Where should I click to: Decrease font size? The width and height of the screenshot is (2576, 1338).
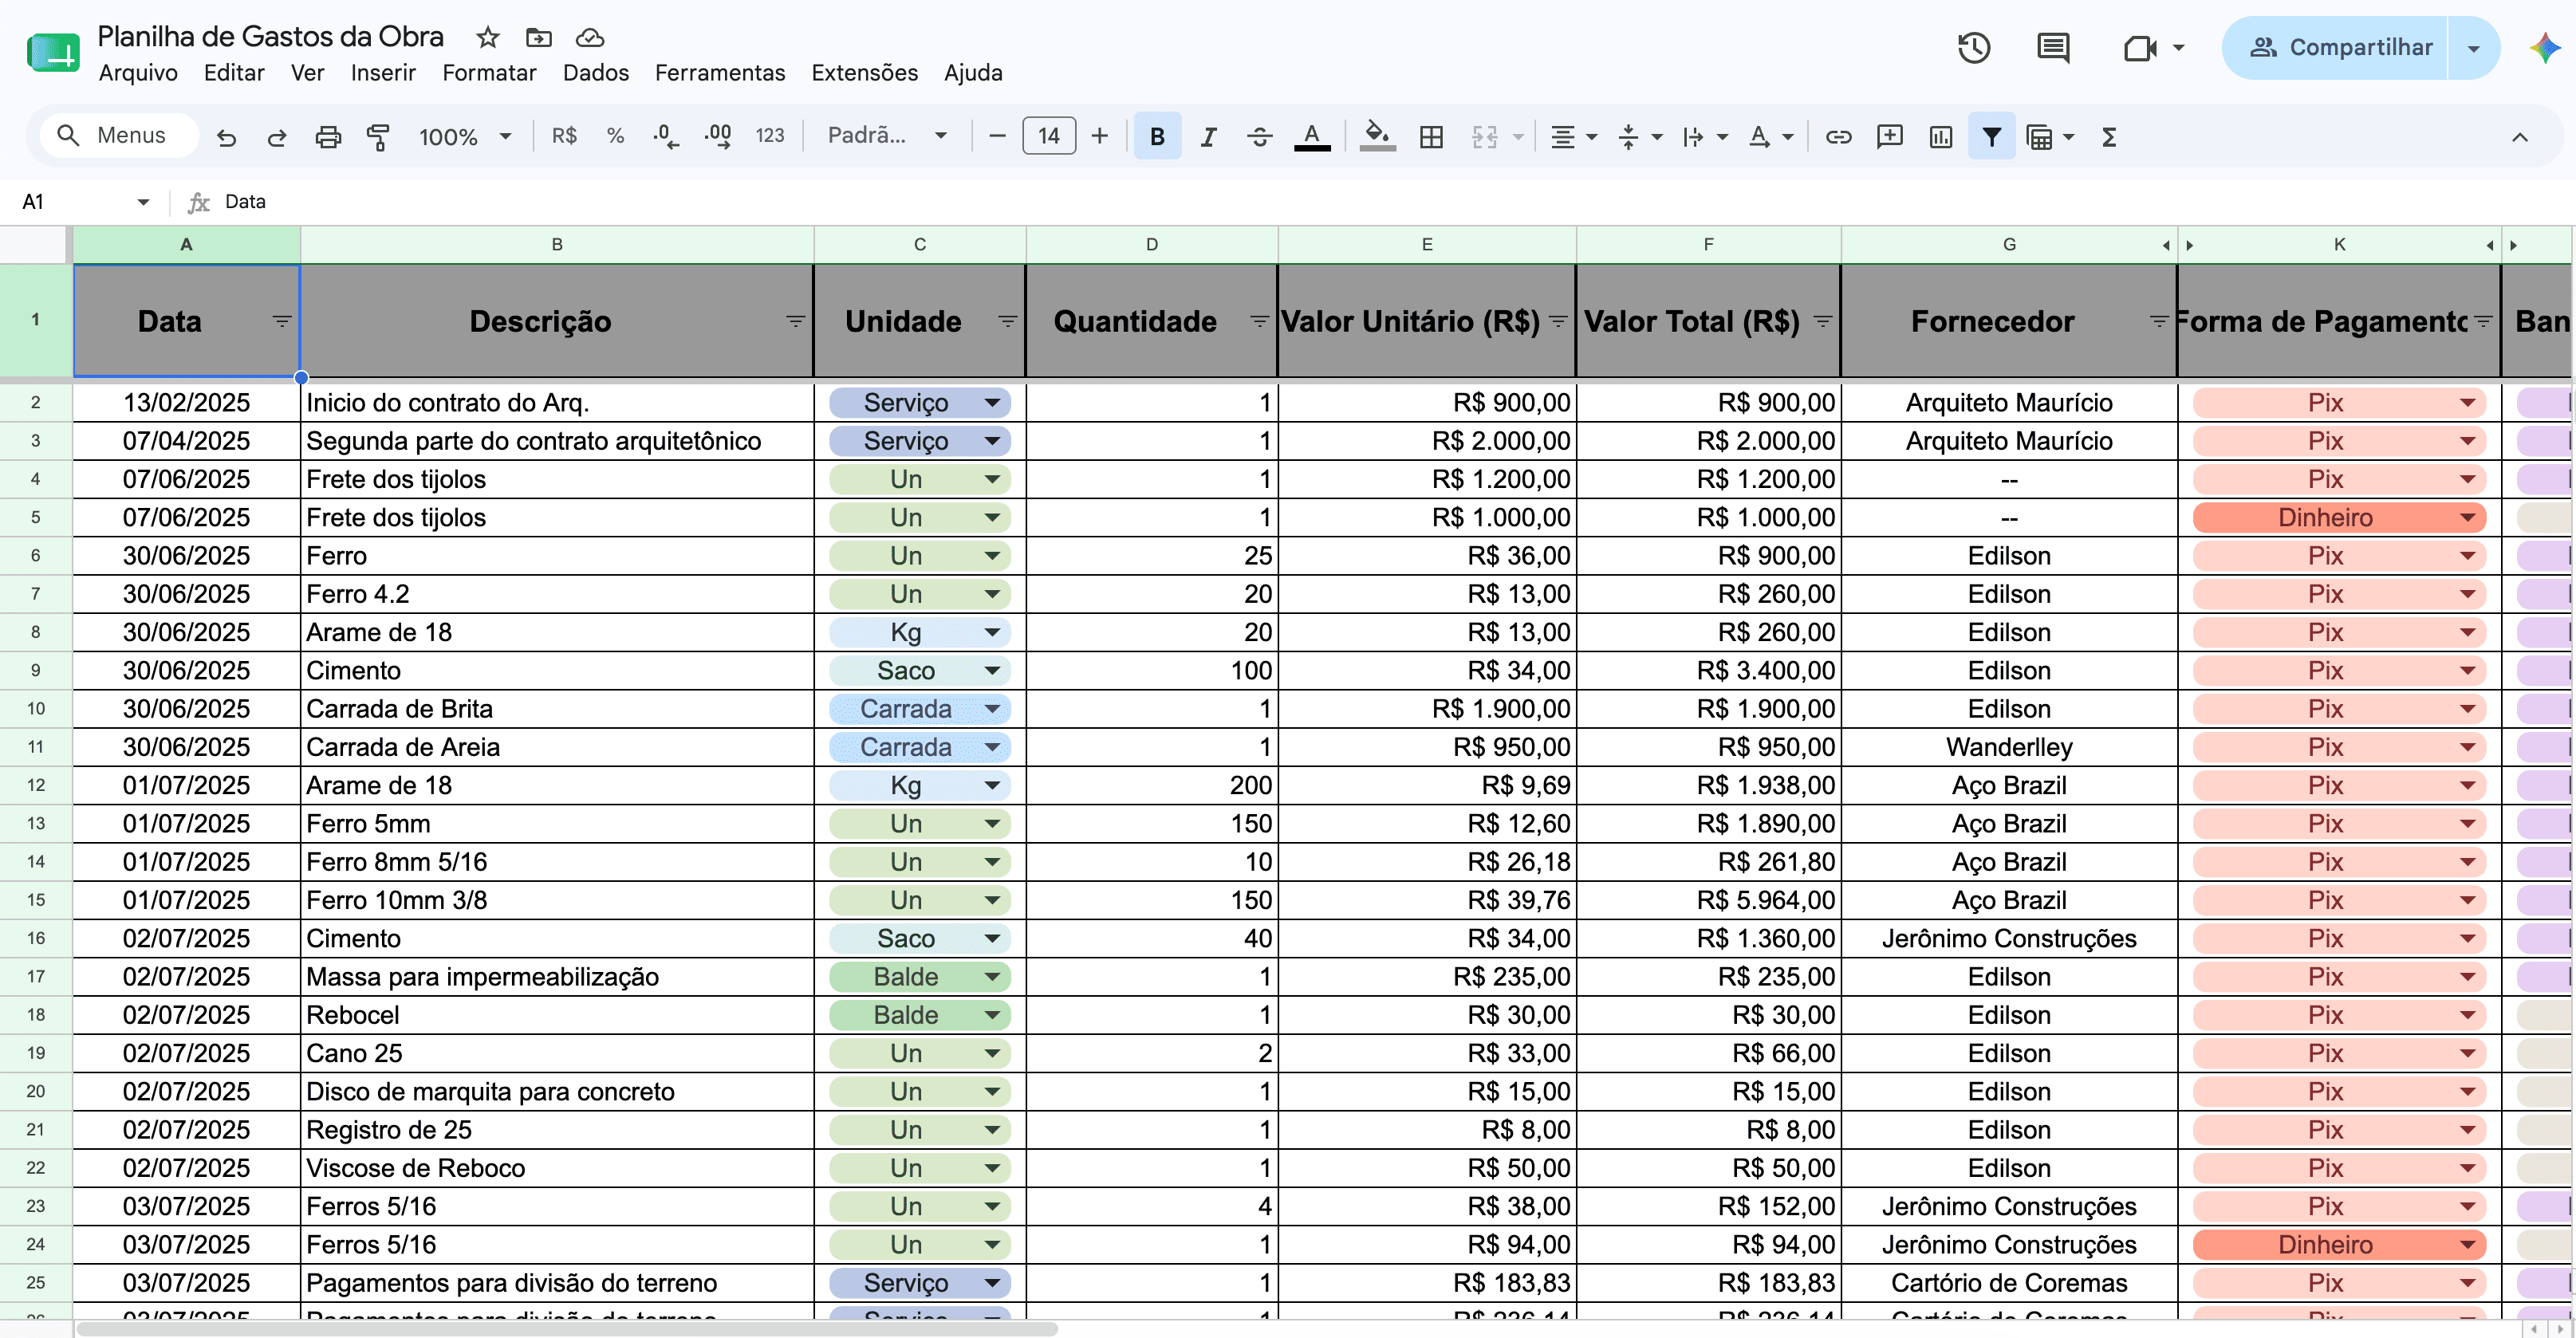click(x=996, y=137)
